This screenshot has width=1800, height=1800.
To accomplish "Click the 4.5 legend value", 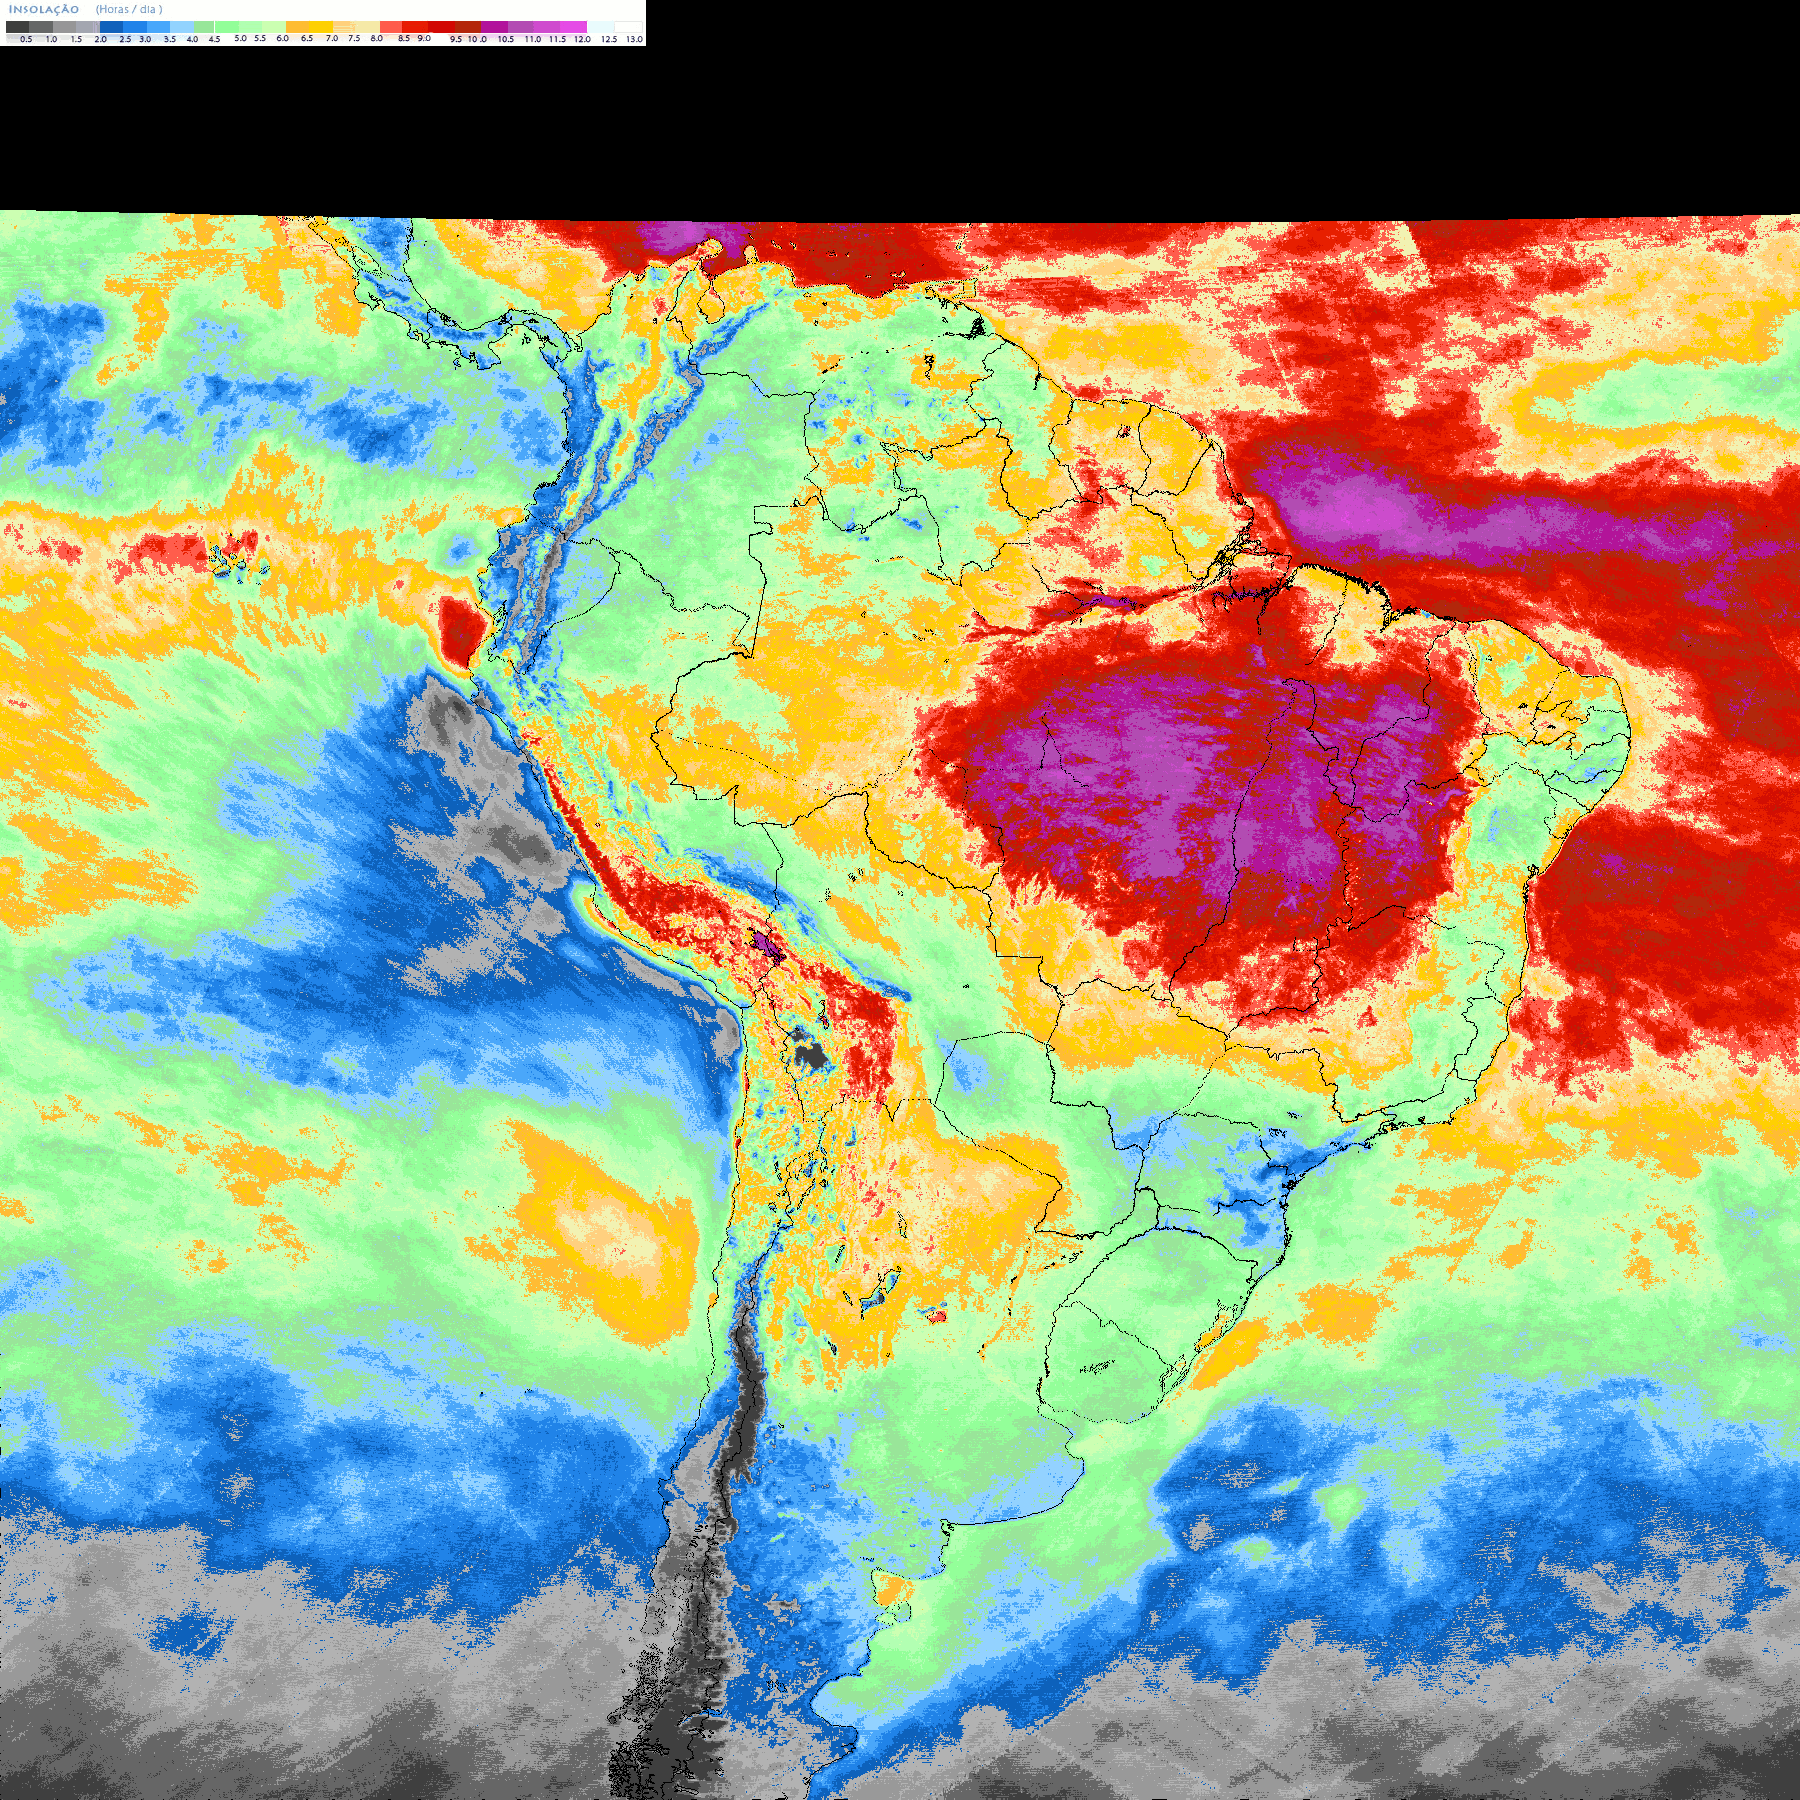I will tap(214, 39).
